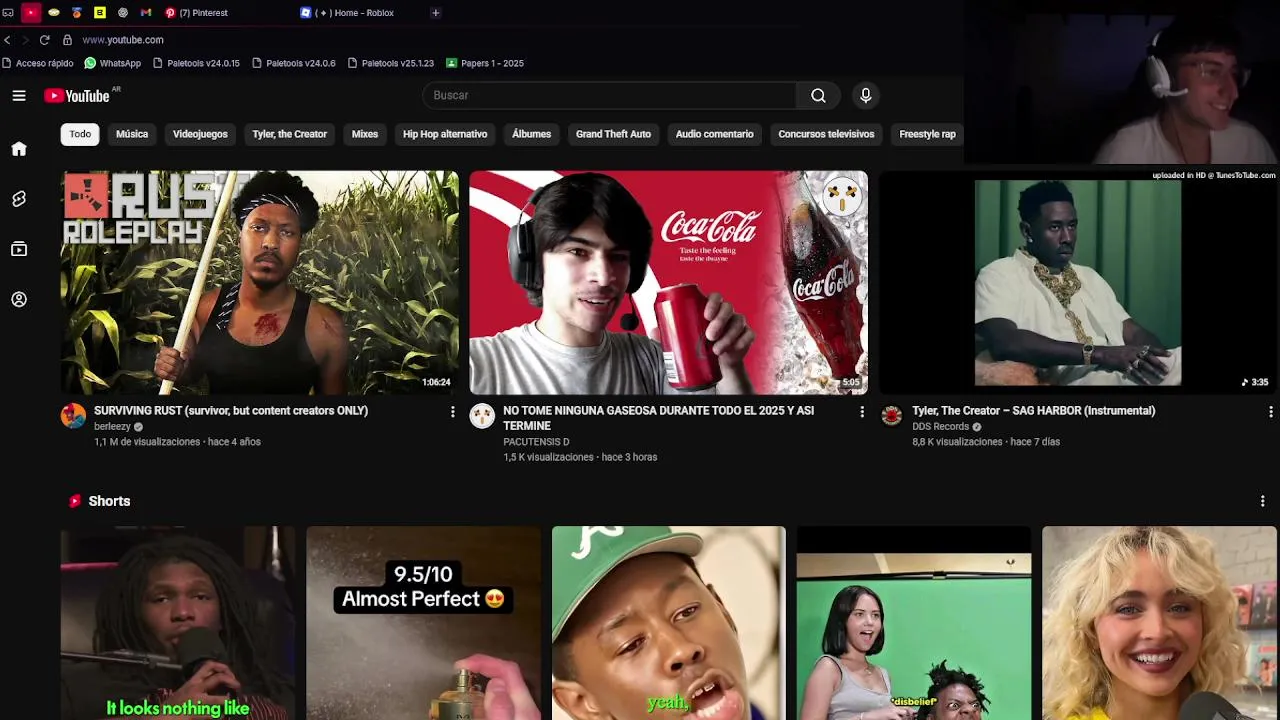Open PACUTENSIS D channel avatar
1280x720 pixels.
(482, 416)
